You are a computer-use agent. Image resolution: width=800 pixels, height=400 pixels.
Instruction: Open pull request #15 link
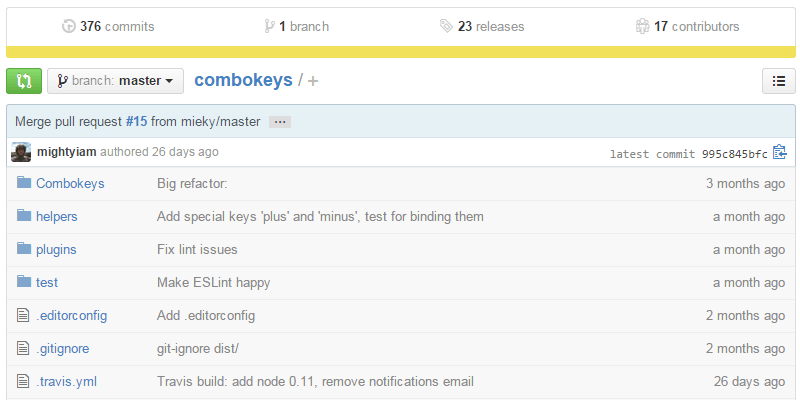point(136,122)
